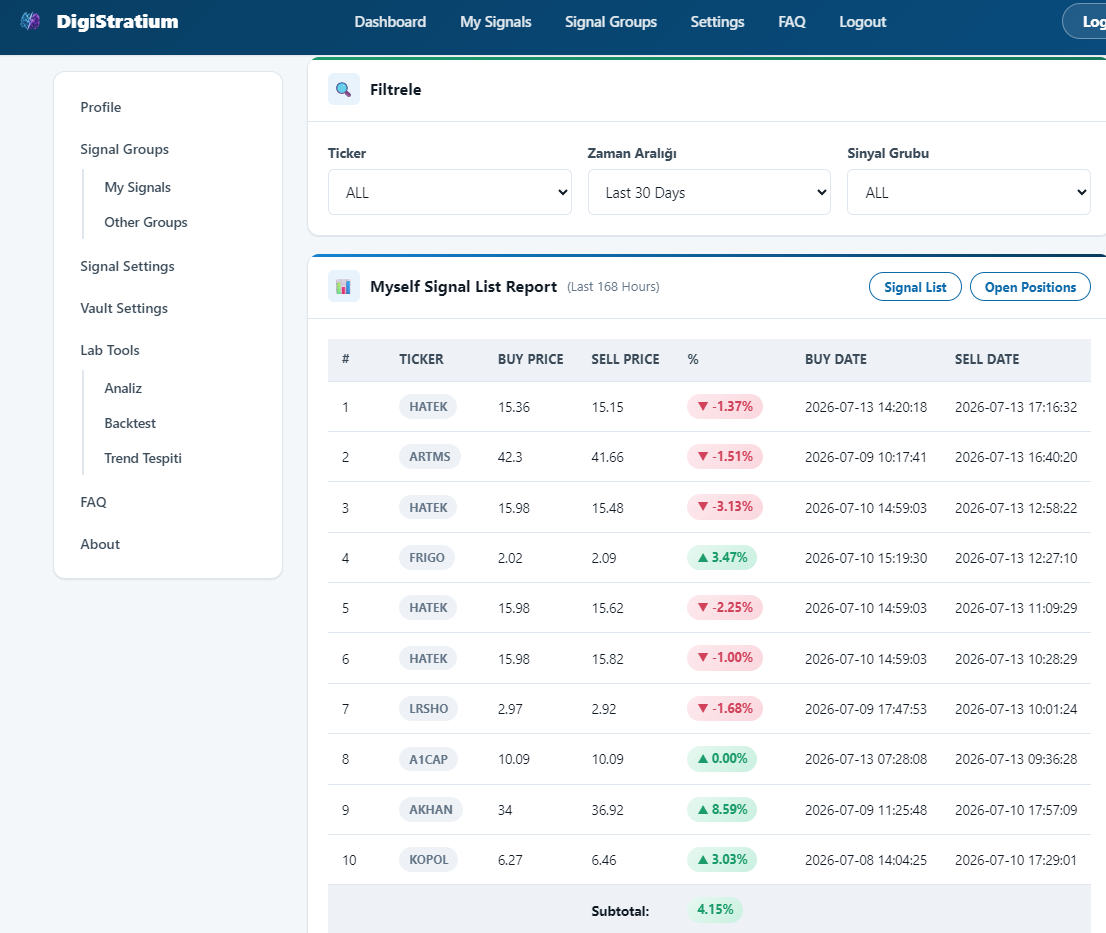Screen dimensions: 1106x933
Task: Click sell price 15.82 in row 6
Action: click(x=607, y=659)
